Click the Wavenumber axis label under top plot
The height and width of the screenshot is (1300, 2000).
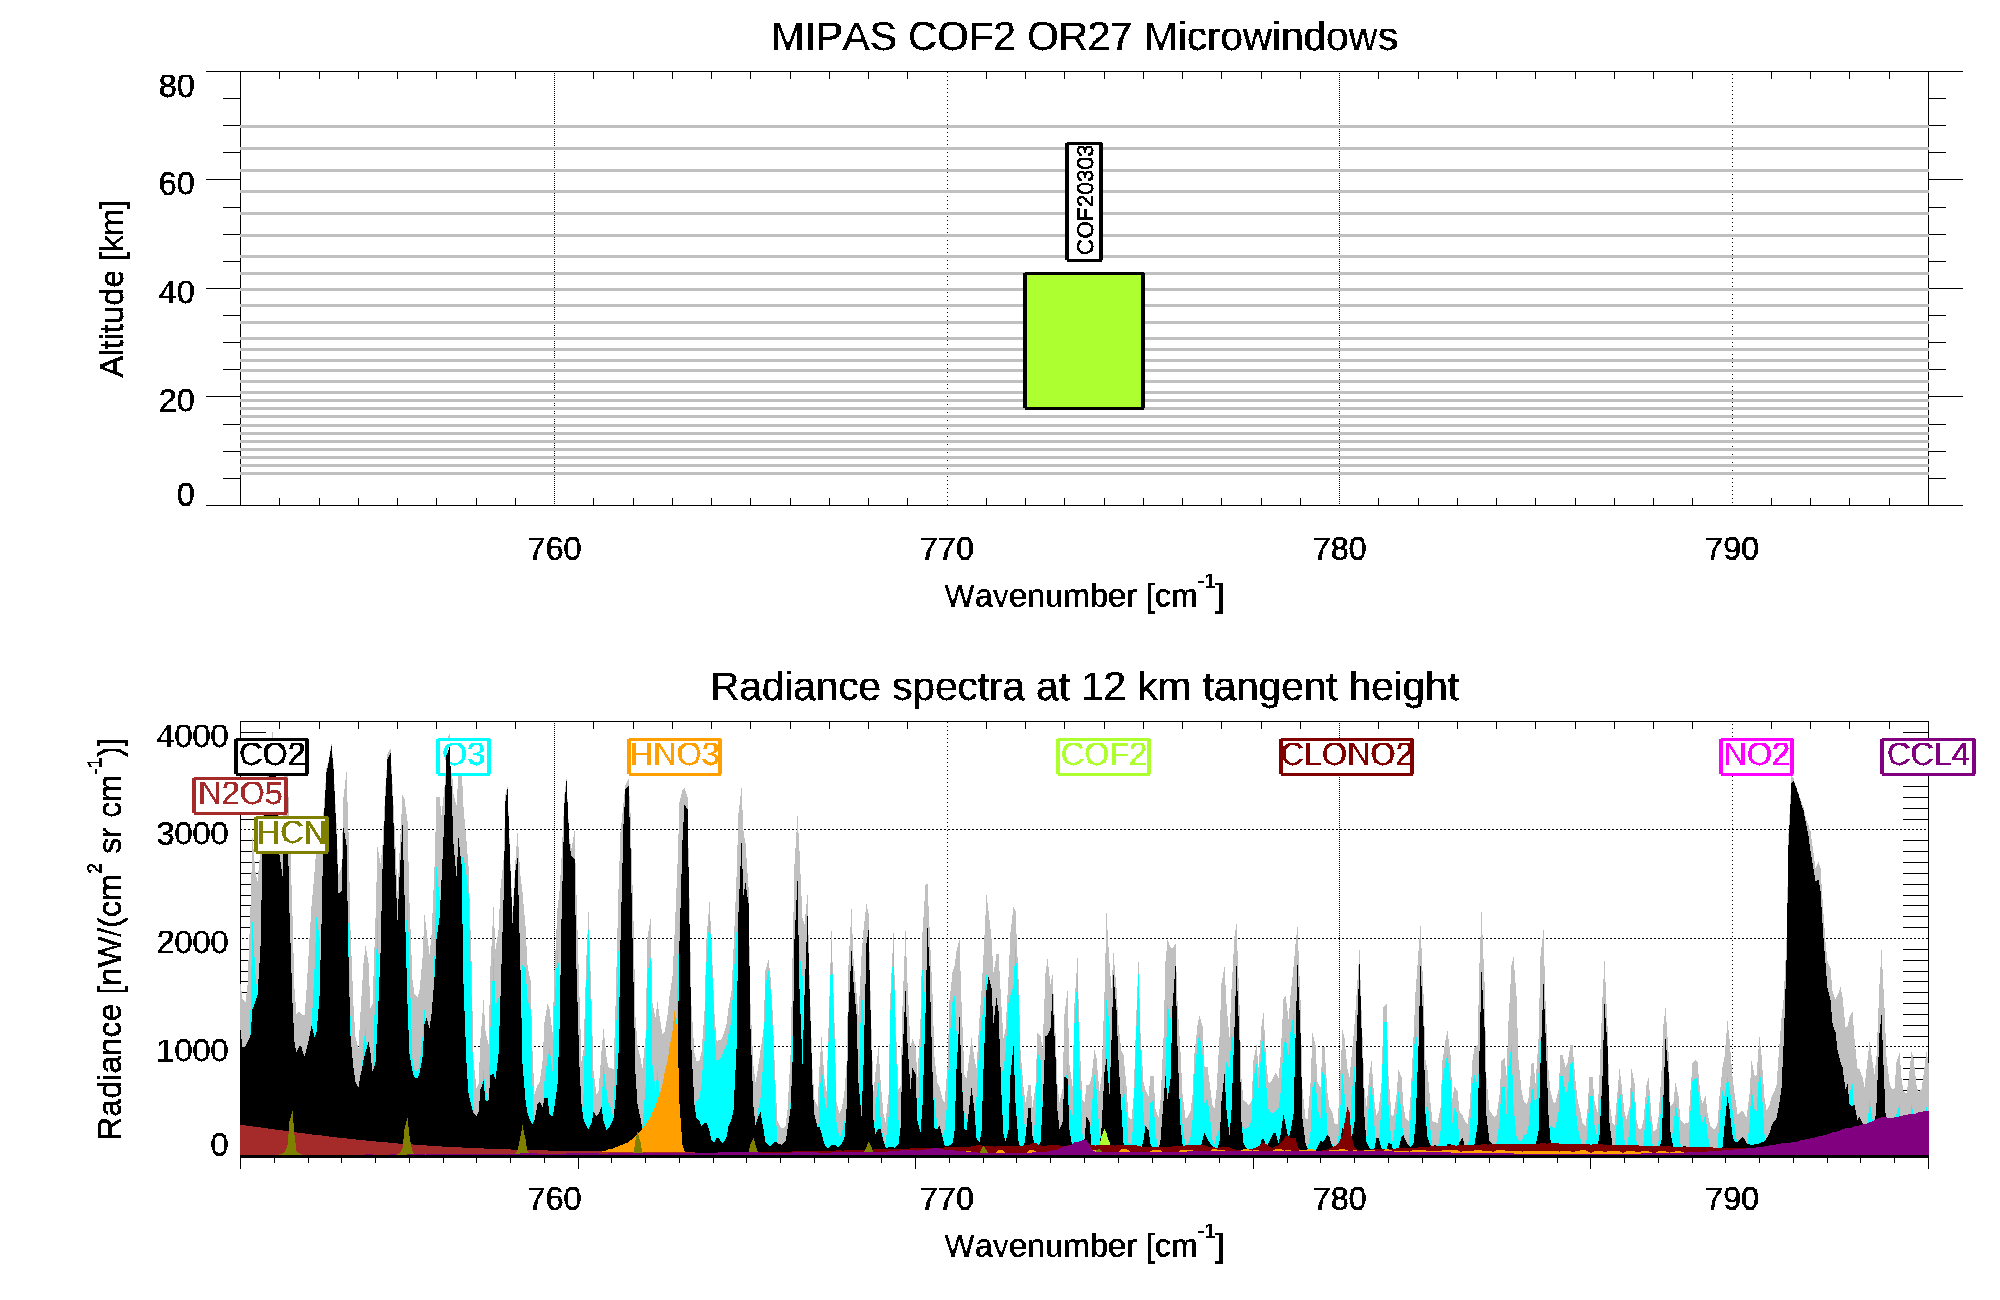tap(1084, 594)
